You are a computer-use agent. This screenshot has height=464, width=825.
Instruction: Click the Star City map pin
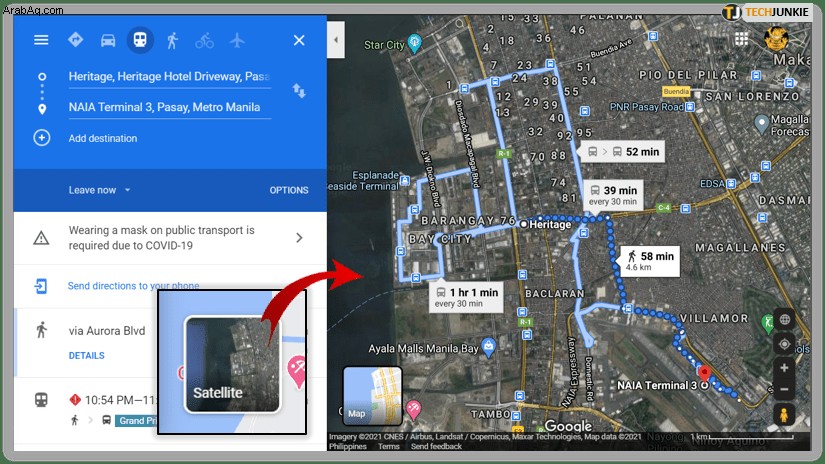[x=415, y=43]
